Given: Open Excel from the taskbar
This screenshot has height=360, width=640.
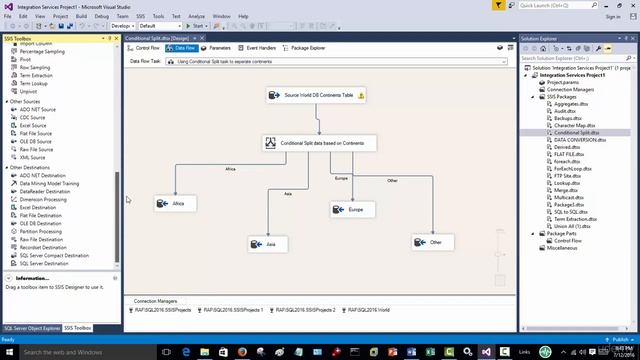Looking at the screenshot, I should point(430,352).
